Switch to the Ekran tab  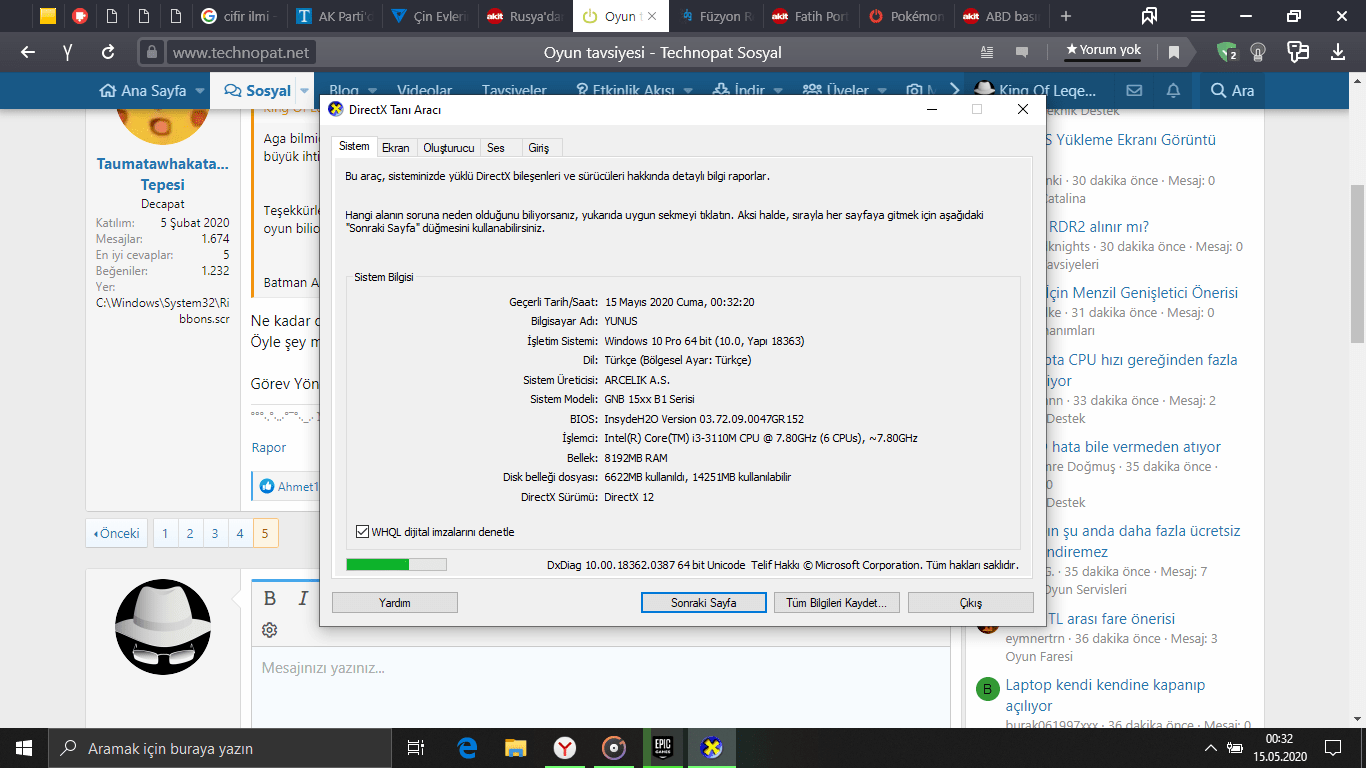(x=396, y=148)
